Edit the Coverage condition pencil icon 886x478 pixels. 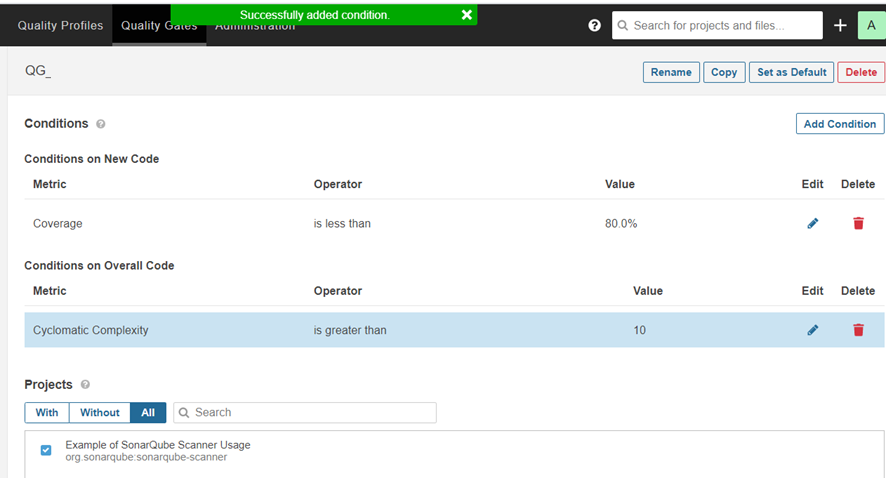813,224
